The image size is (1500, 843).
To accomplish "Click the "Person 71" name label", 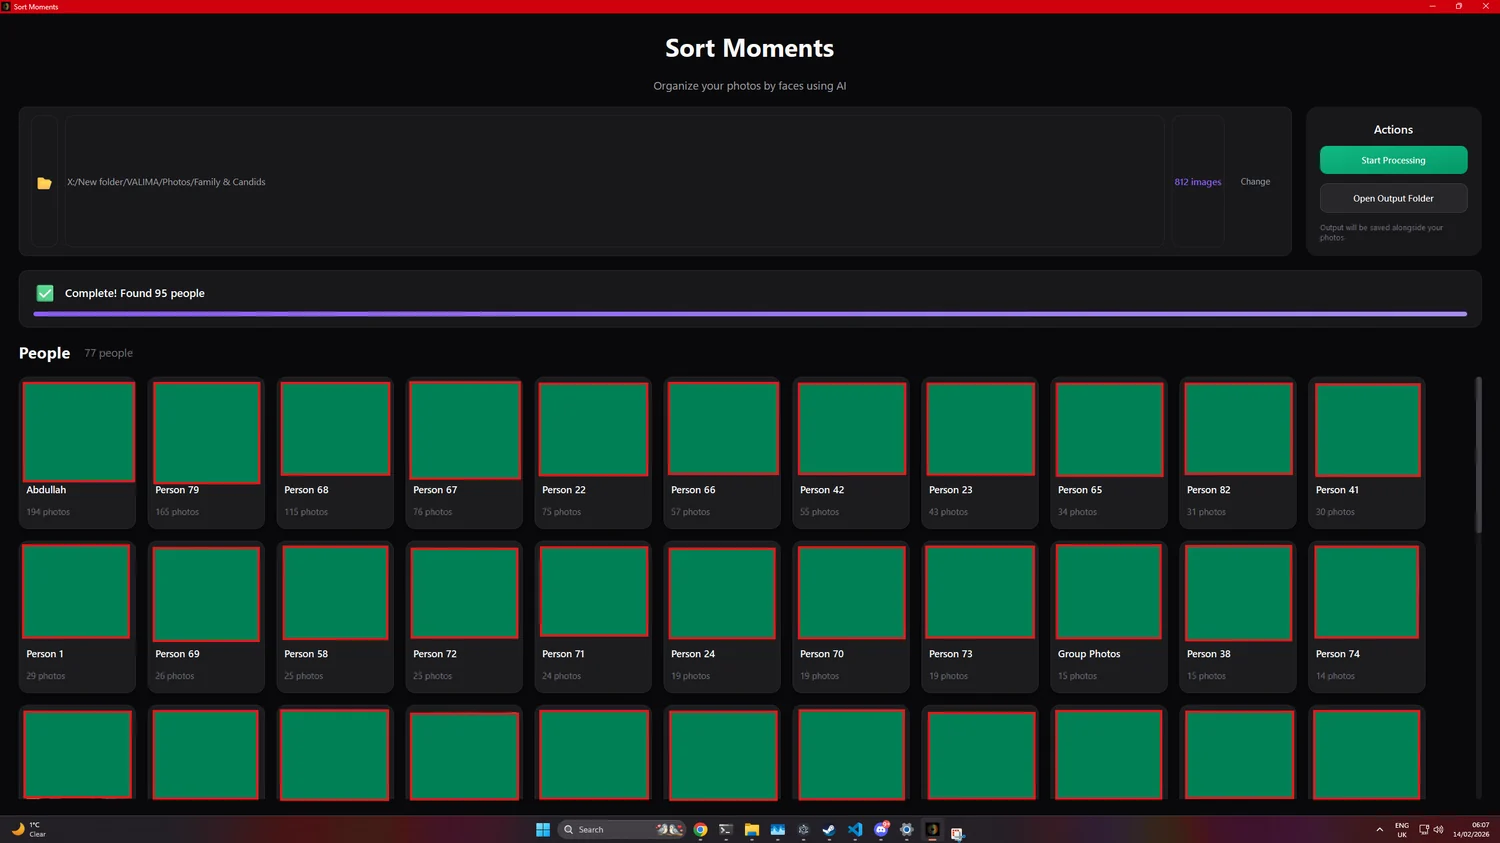I will [563, 654].
